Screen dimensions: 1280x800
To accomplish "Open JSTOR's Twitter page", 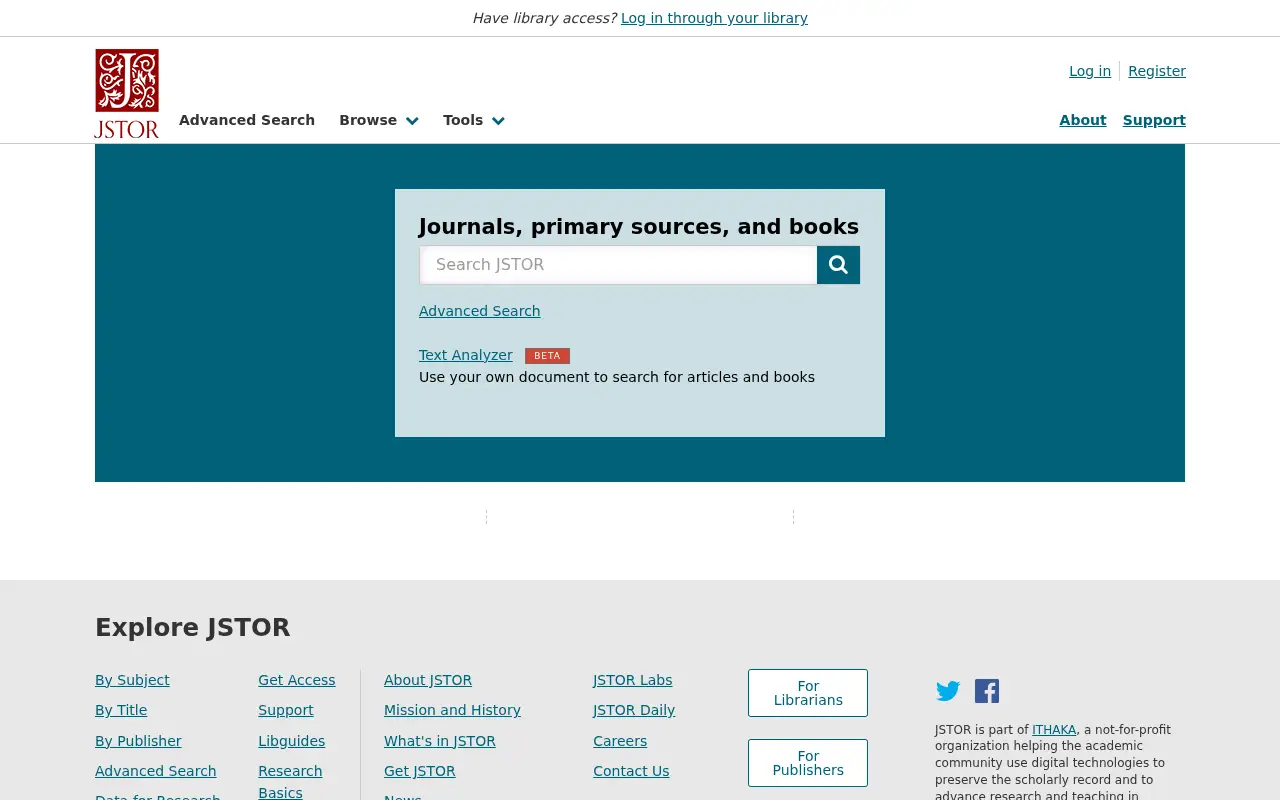I will [948, 691].
